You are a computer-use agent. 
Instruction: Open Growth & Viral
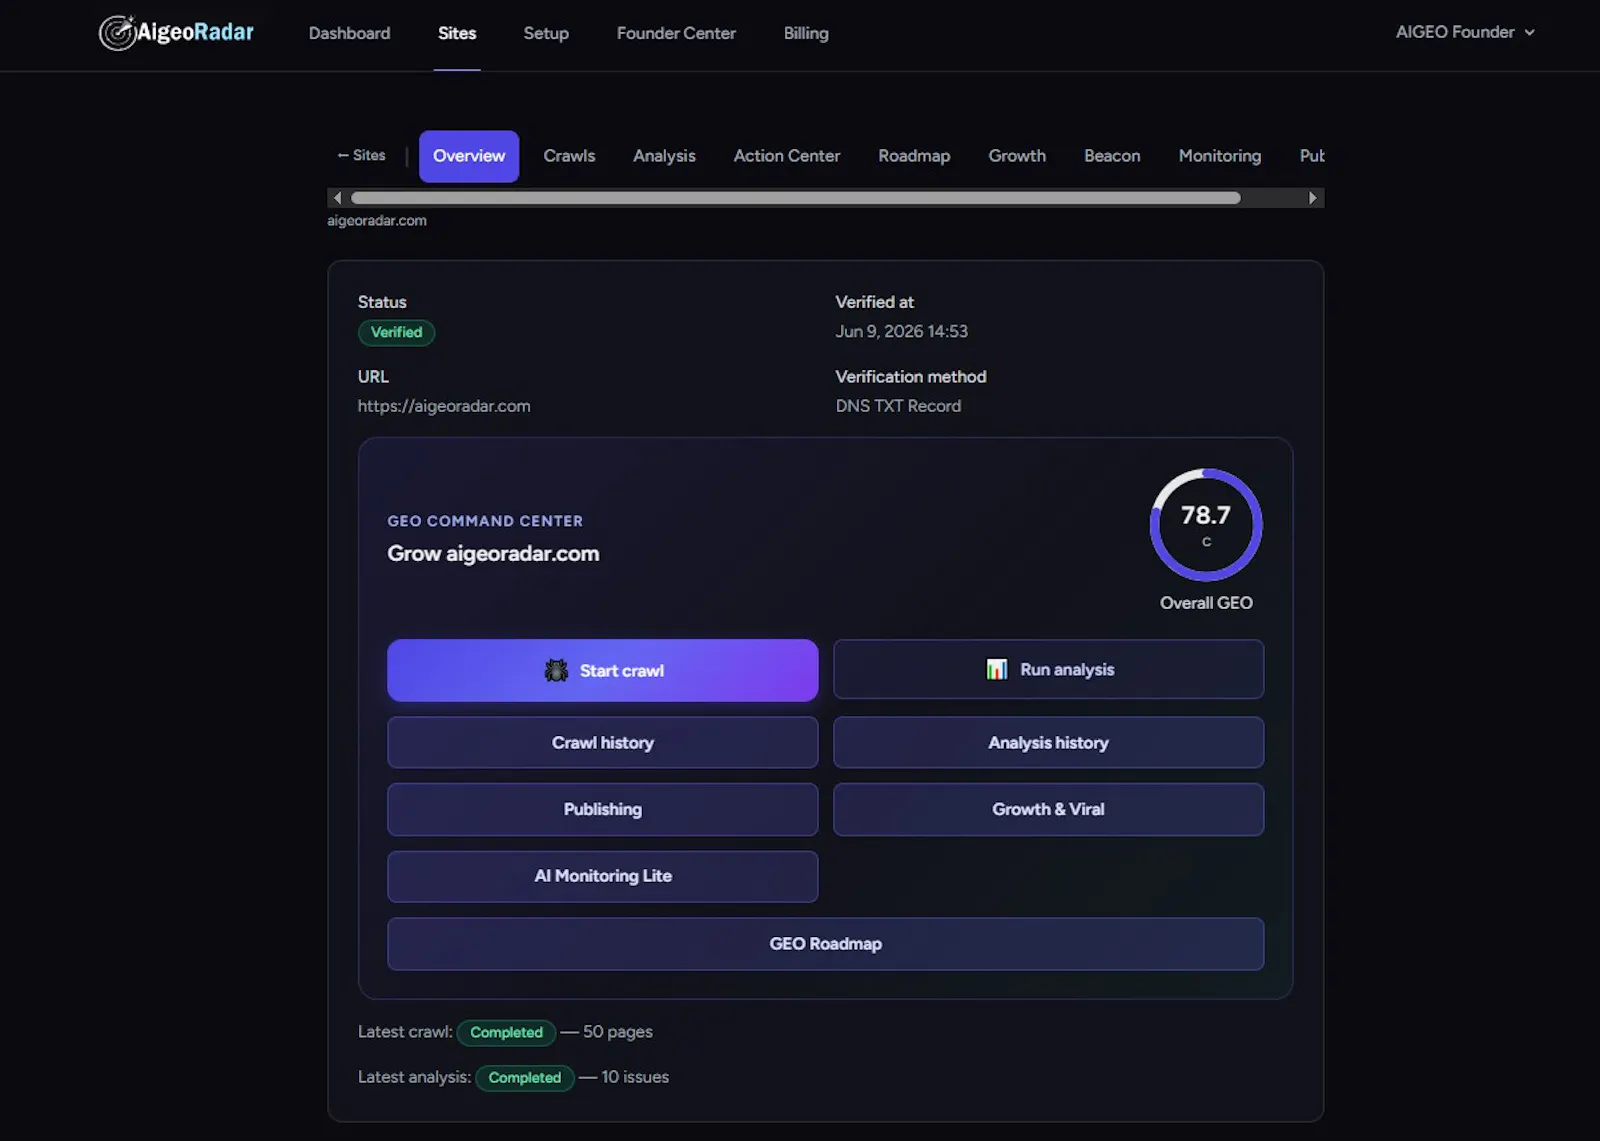point(1048,809)
